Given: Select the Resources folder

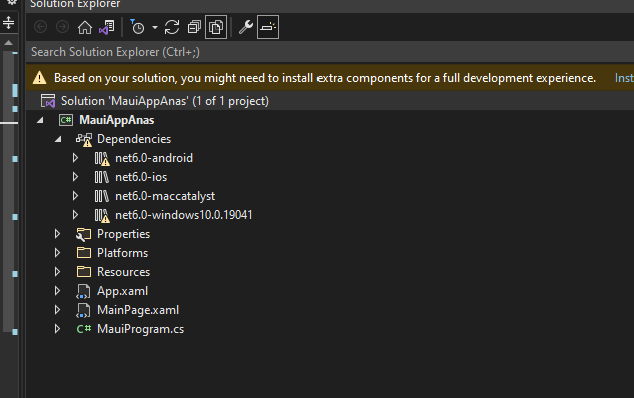Looking at the screenshot, I should pyautogui.click(x=123, y=272).
